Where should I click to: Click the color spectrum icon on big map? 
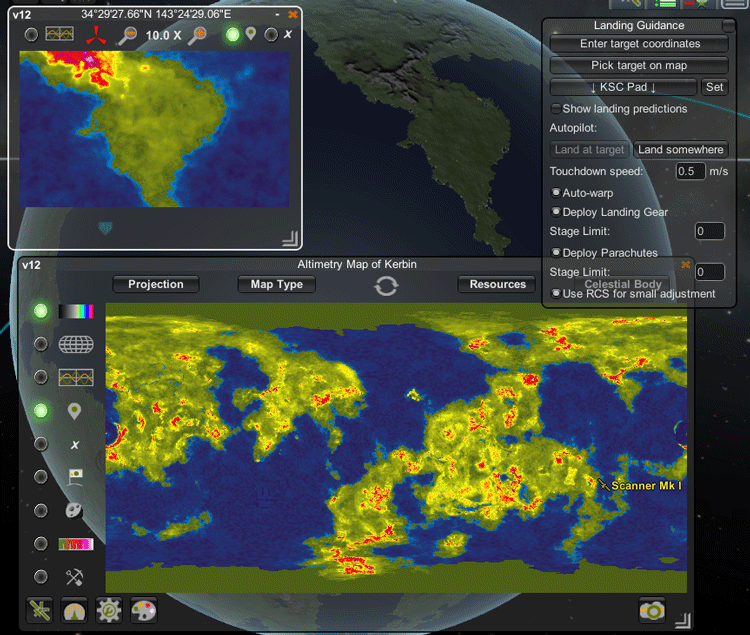point(76,311)
